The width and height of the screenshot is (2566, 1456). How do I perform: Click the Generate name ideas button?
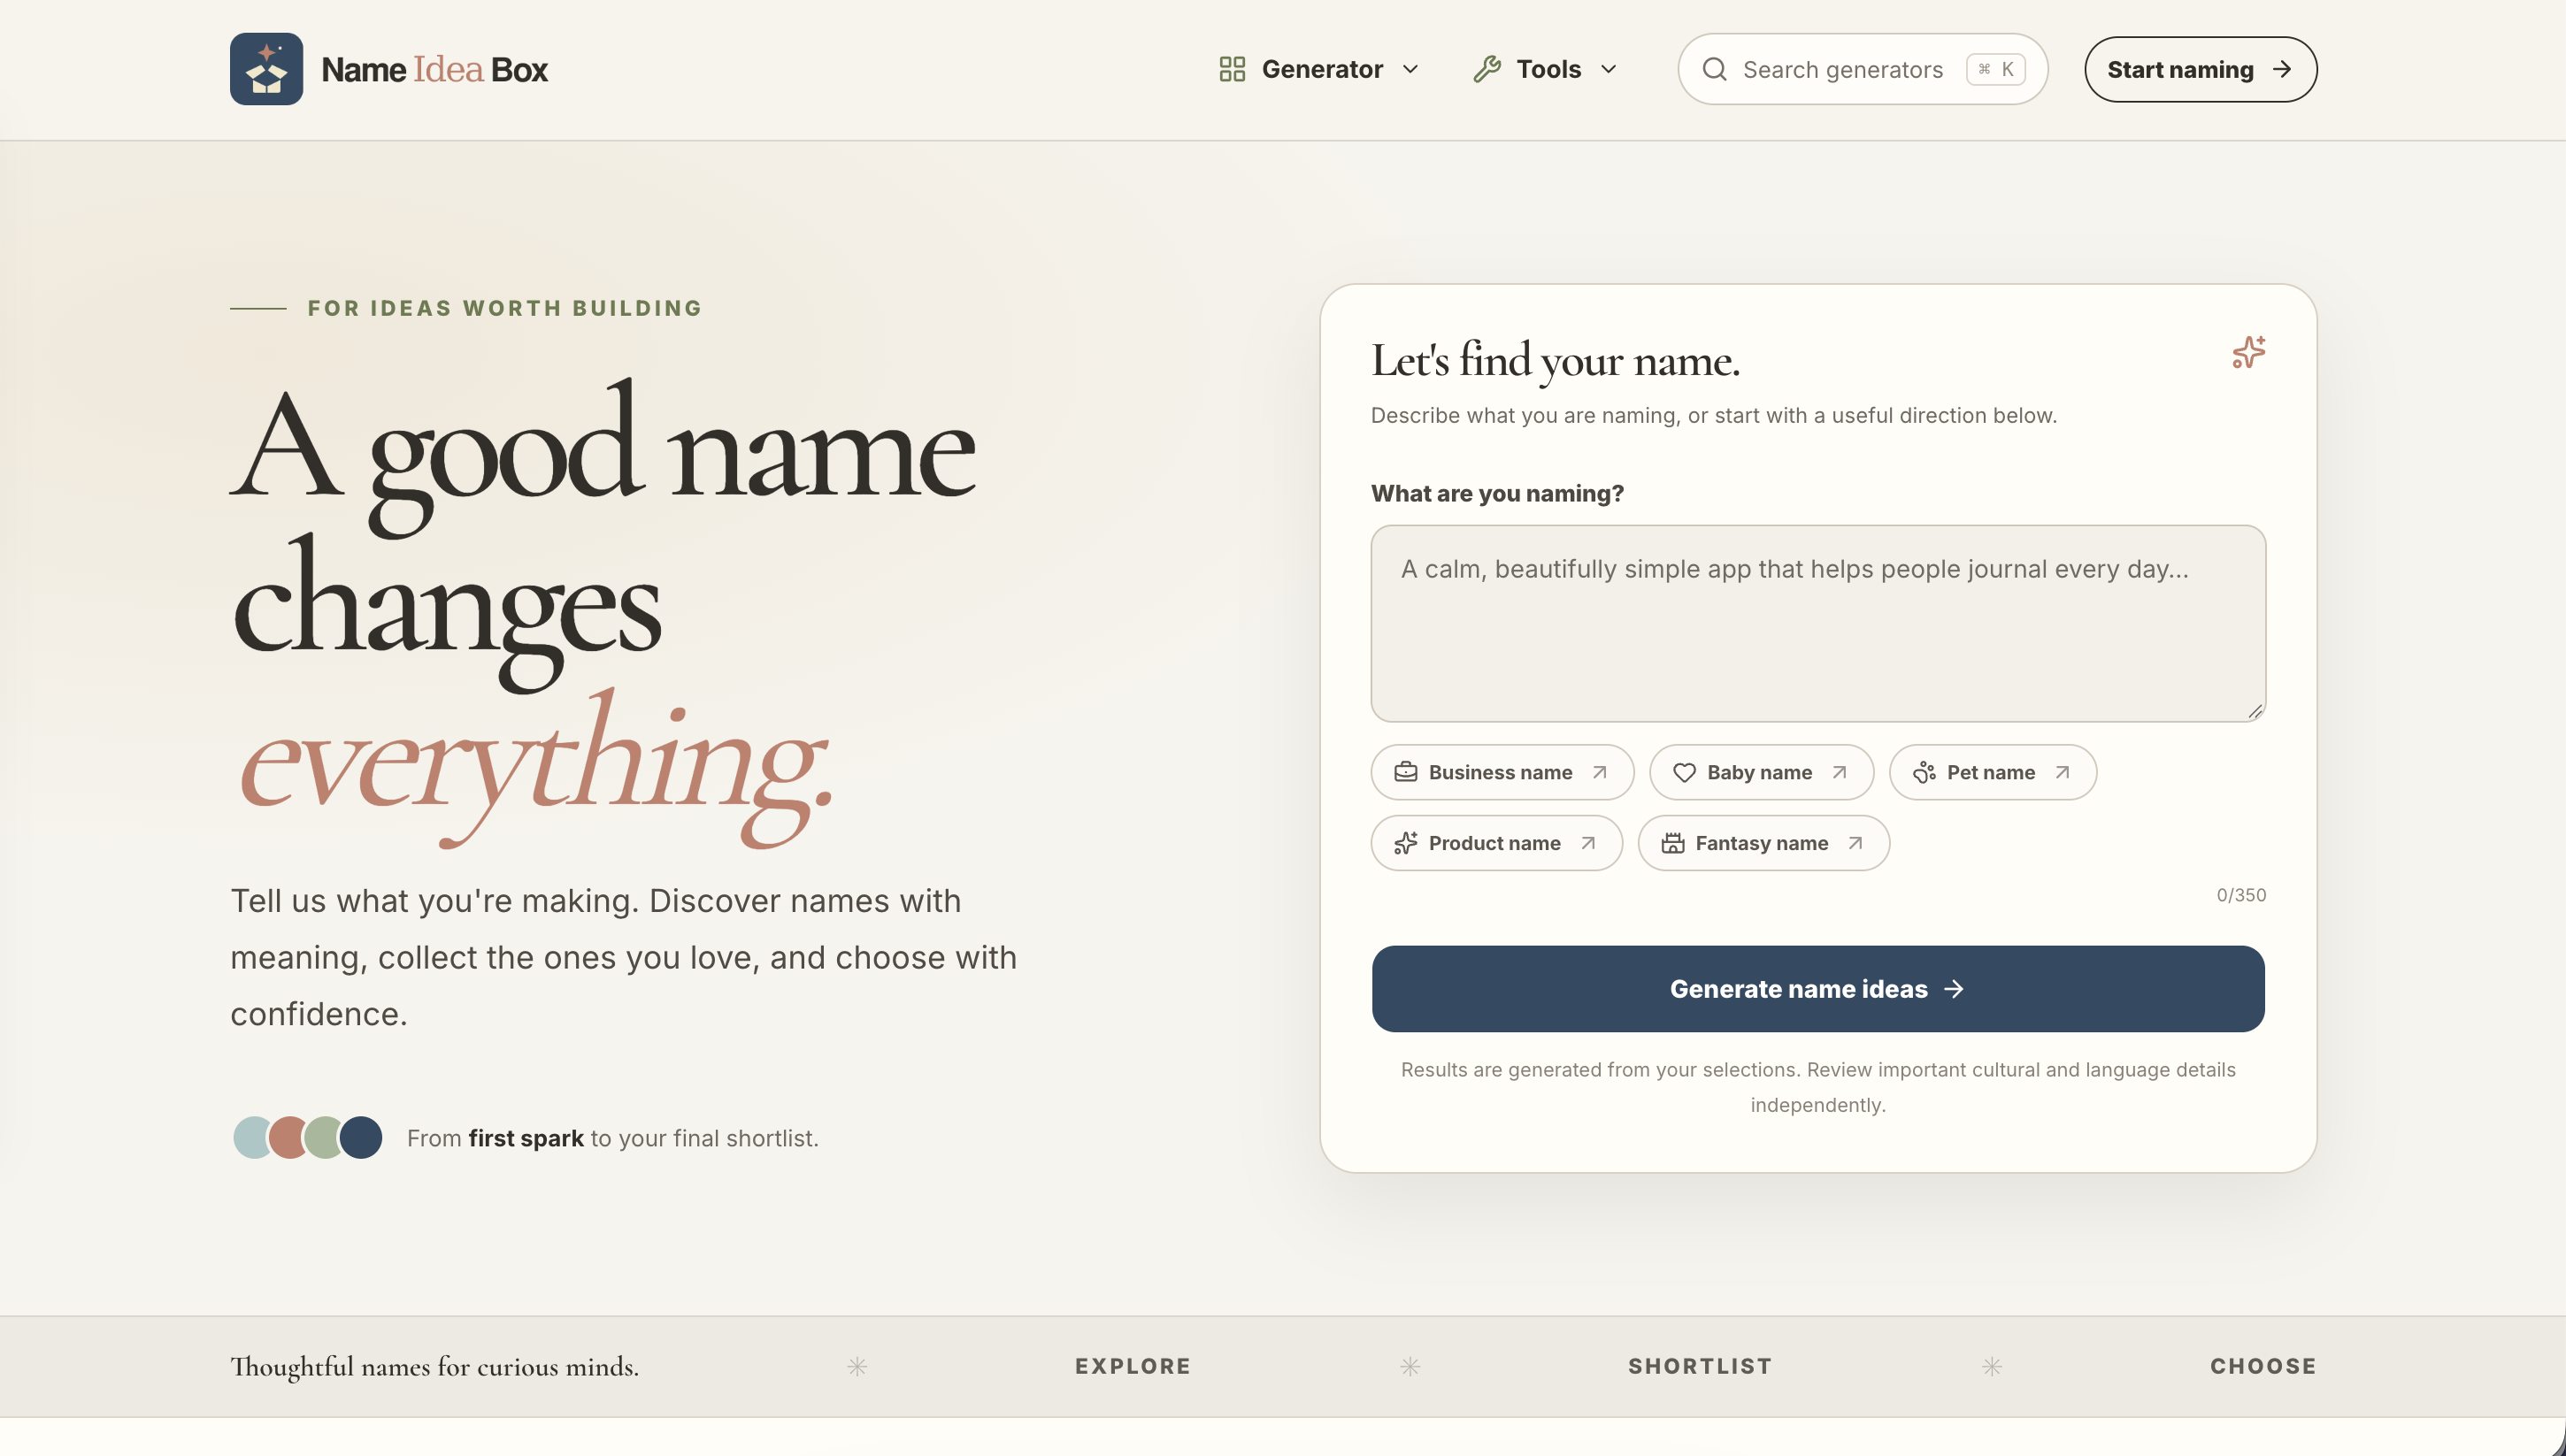point(1818,989)
